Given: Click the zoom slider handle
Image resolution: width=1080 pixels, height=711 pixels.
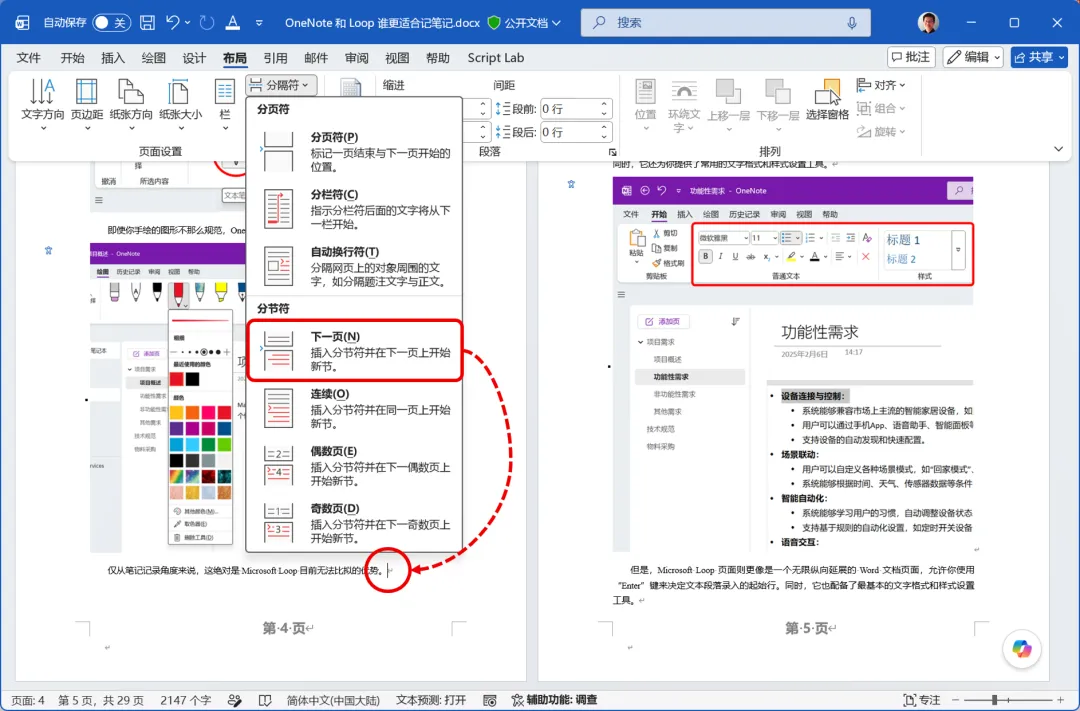Looking at the screenshot, I should coord(994,700).
